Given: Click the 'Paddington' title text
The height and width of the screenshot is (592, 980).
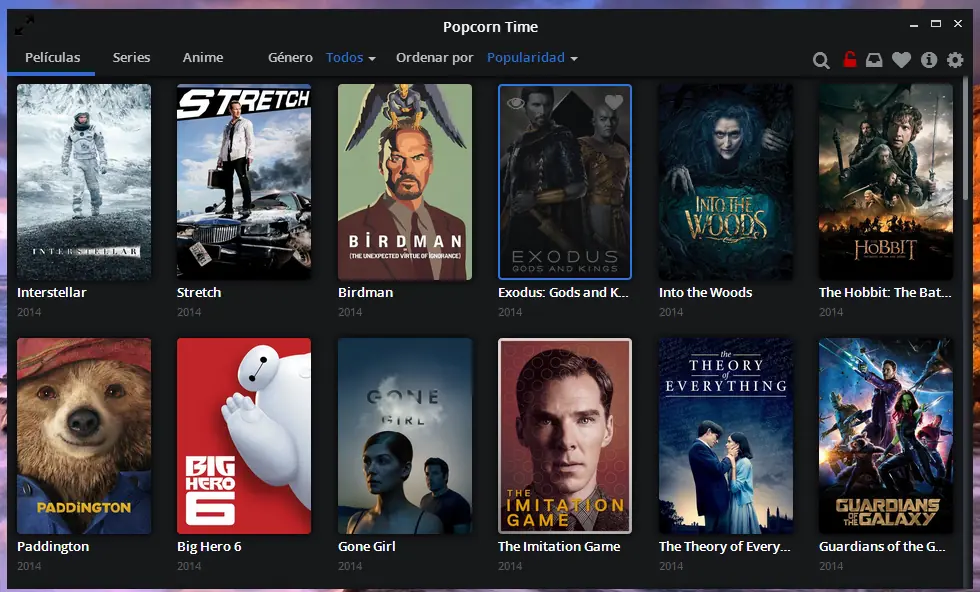Looking at the screenshot, I should coord(53,546).
